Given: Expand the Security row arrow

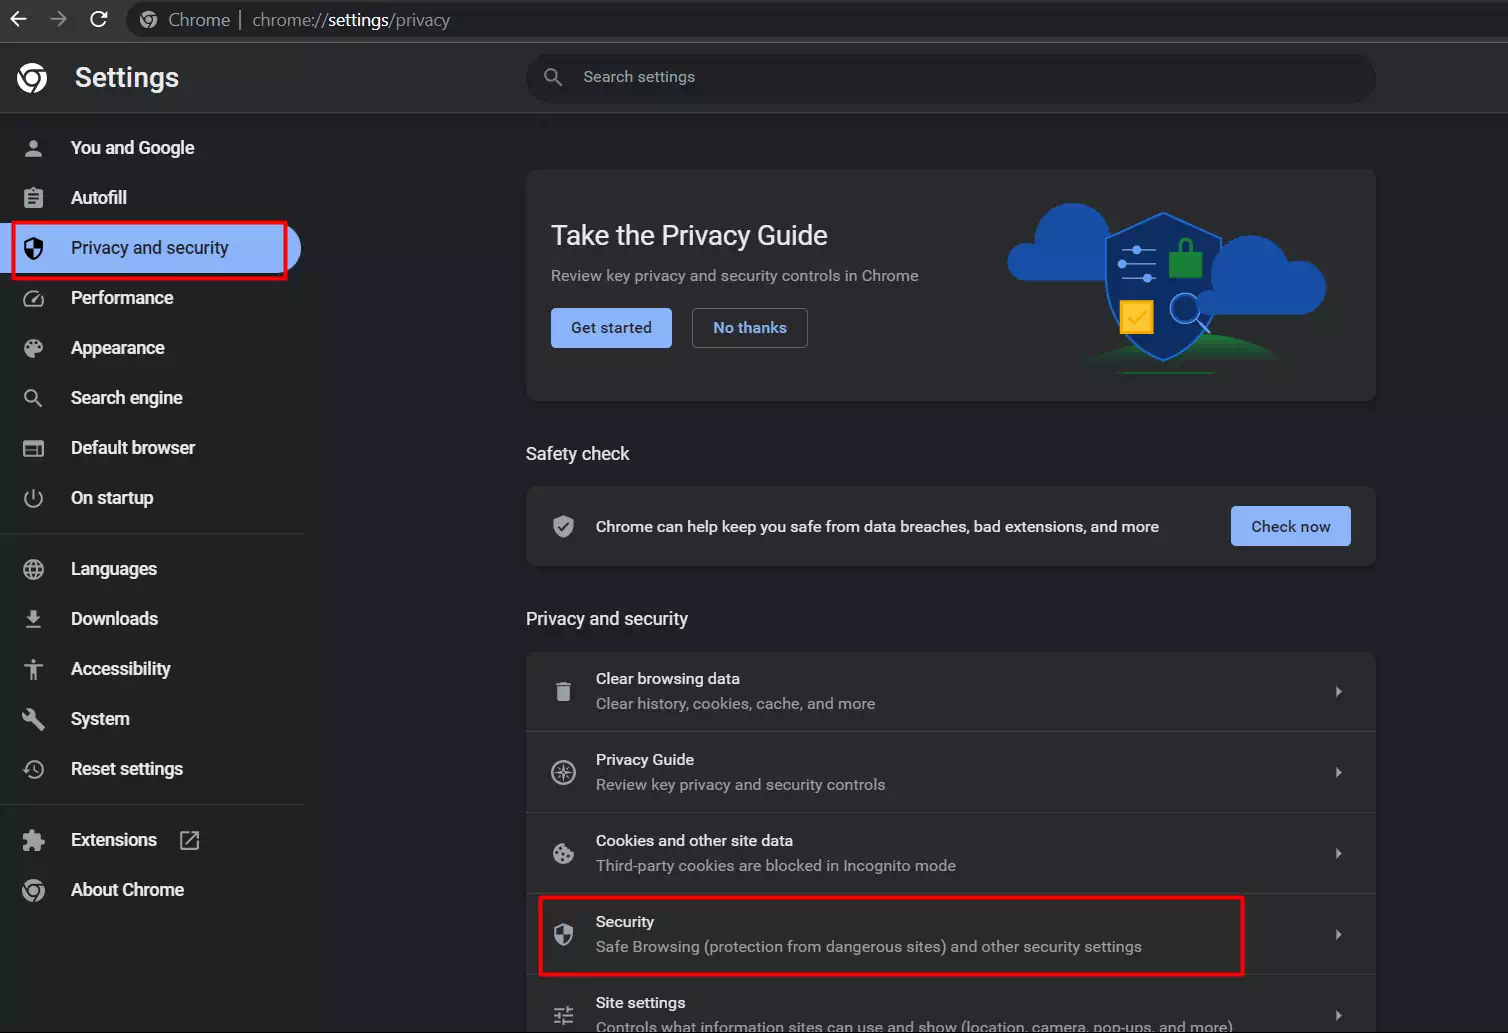Looking at the screenshot, I should [1338, 934].
